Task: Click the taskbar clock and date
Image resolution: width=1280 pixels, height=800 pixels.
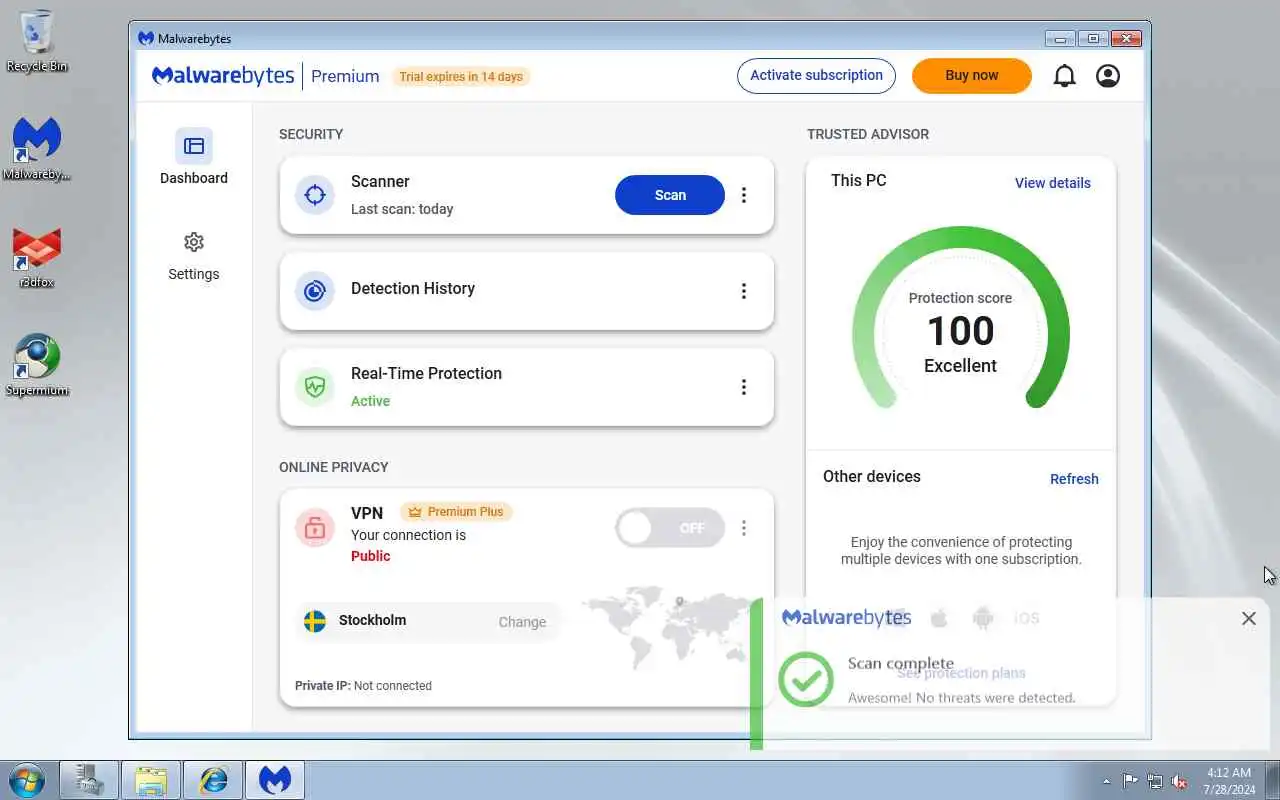Action: (1229, 781)
